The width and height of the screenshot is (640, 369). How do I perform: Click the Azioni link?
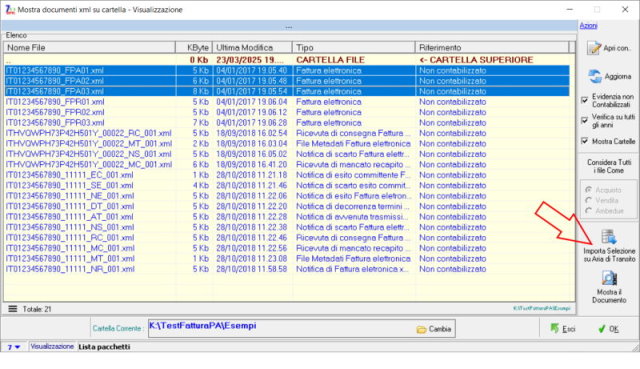pos(588,25)
